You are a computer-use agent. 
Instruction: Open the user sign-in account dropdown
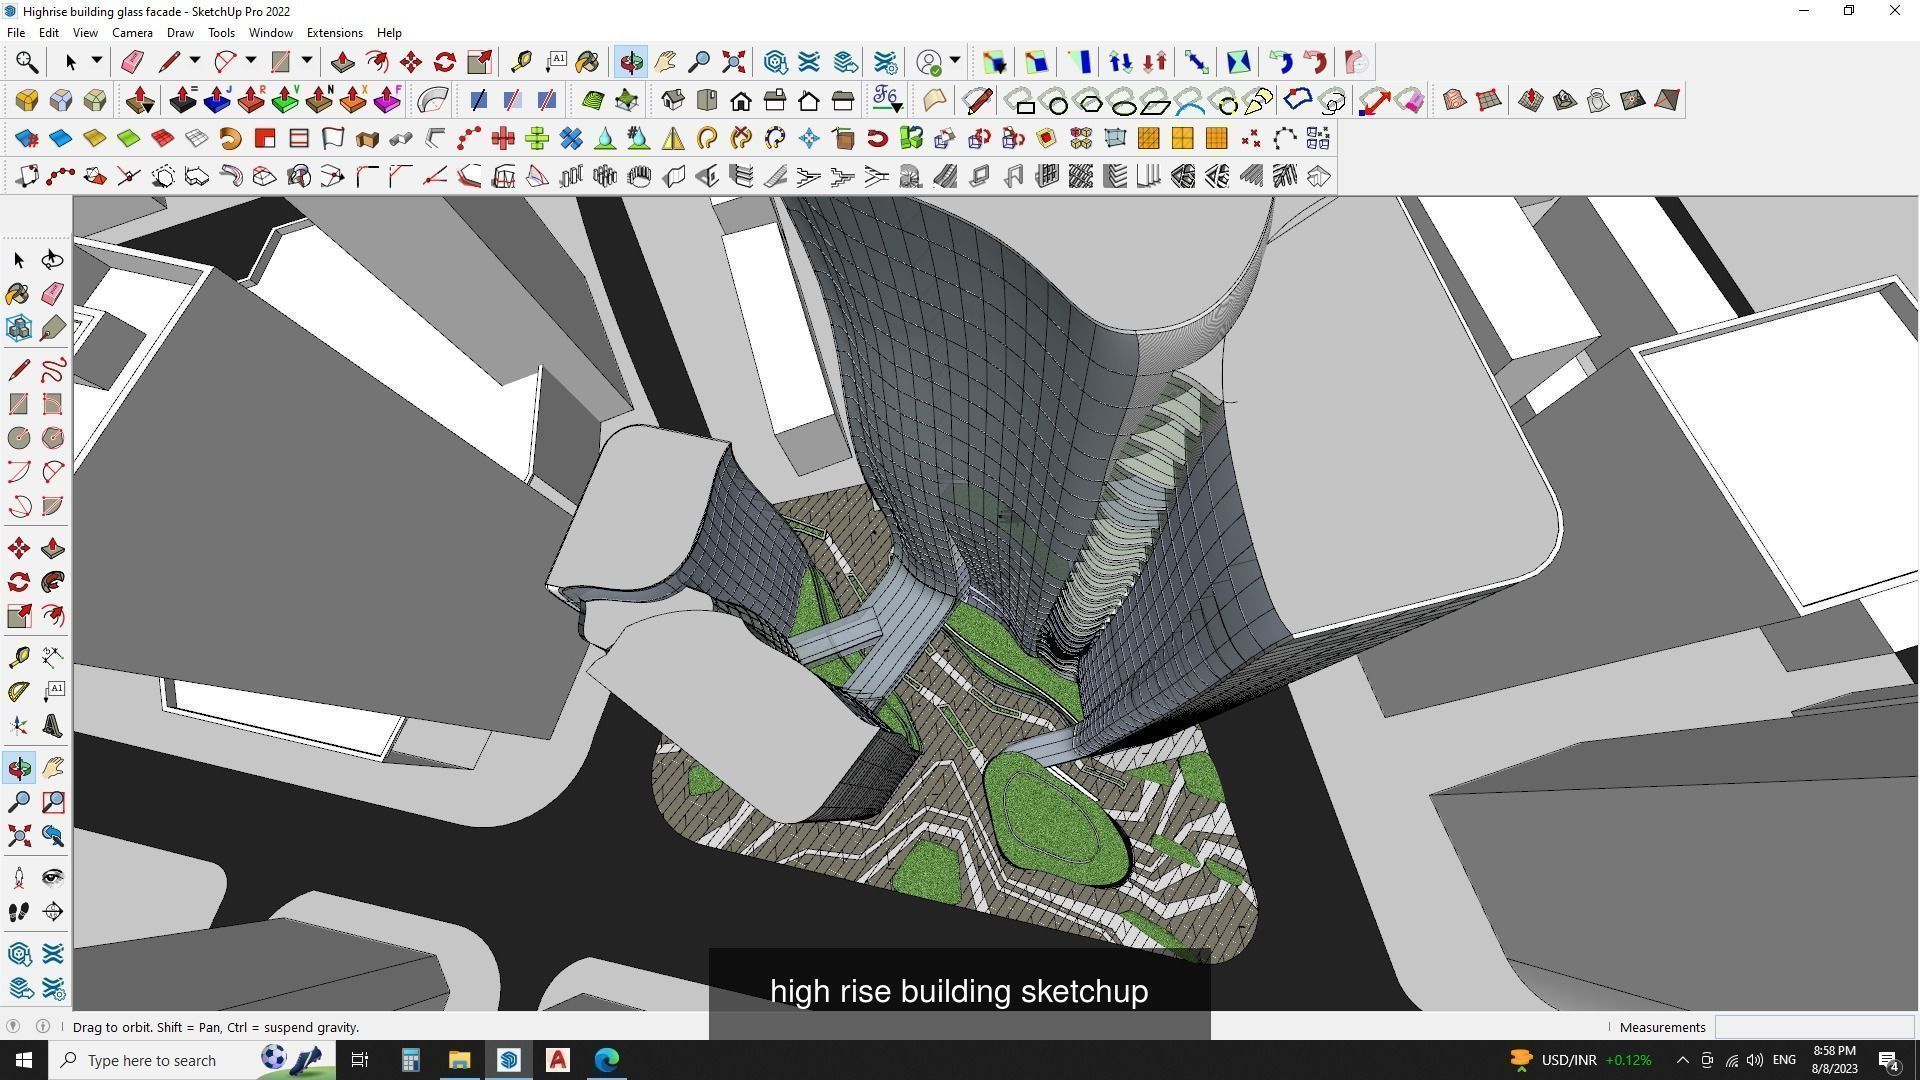(x=955, y=62)
